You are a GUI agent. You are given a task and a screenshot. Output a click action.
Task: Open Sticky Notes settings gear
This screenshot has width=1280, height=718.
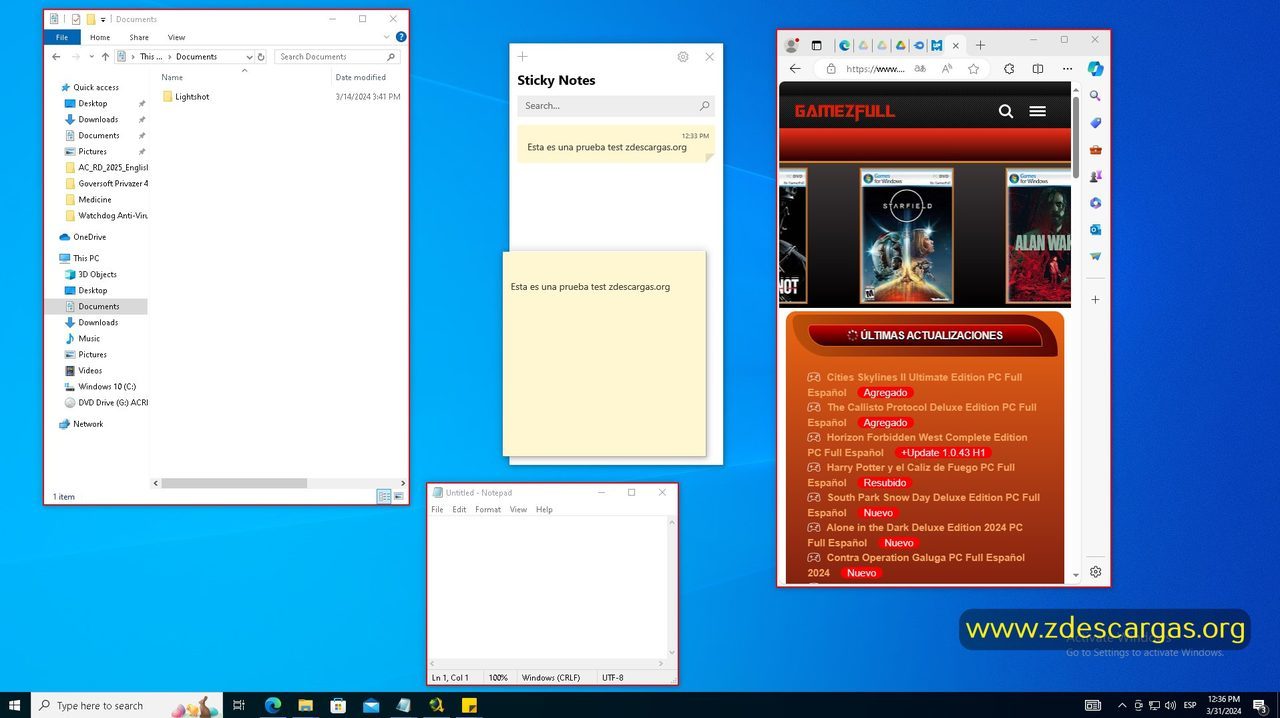point(683,57)
